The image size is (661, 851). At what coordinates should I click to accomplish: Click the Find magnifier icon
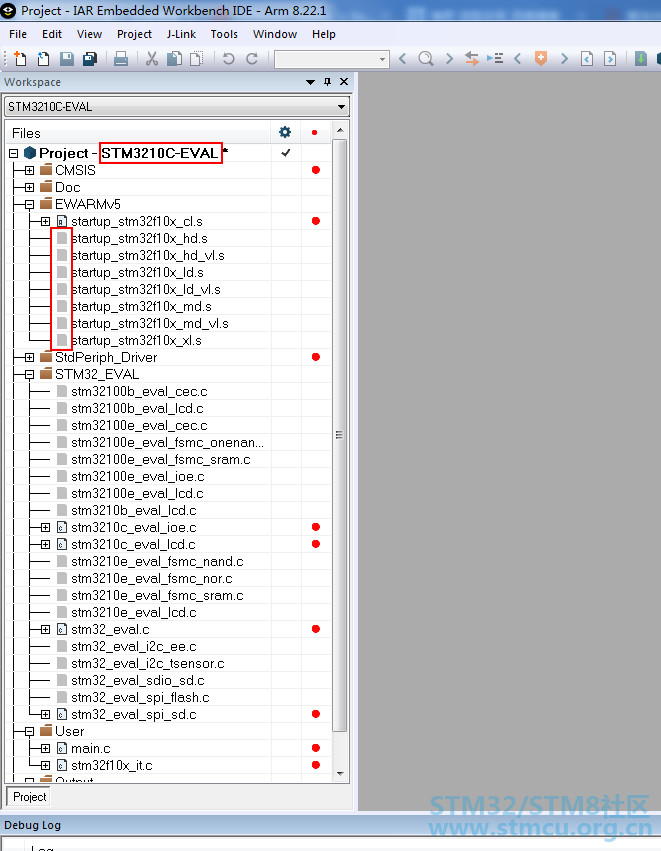426,58
